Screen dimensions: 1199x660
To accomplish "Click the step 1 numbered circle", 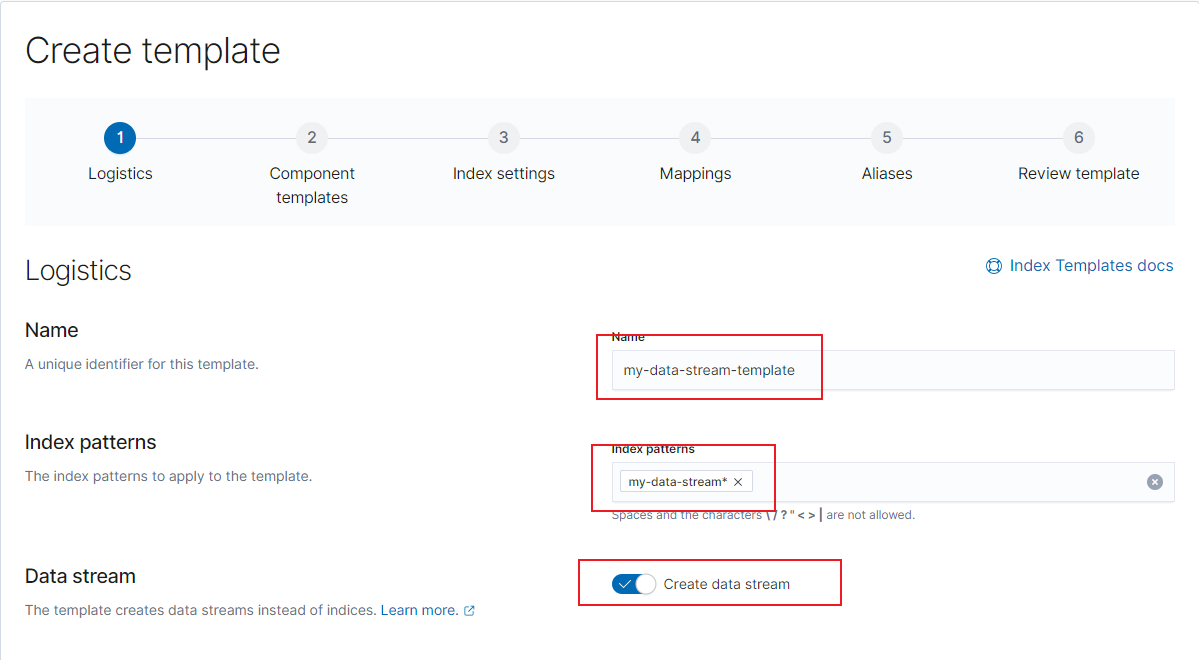I will coord(120,138).
